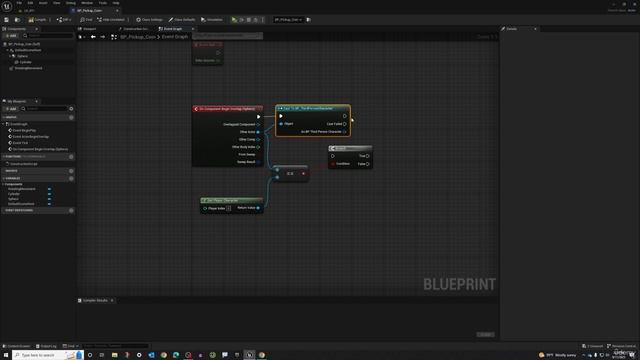This screenshot has height=360, width=640.
Task: Open the Edit menu
Action: tap(30, 3)
